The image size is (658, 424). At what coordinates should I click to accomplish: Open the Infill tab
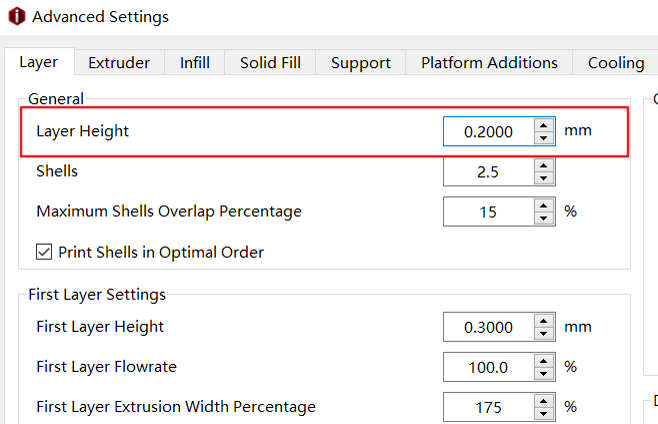click(x=195, y=63)
